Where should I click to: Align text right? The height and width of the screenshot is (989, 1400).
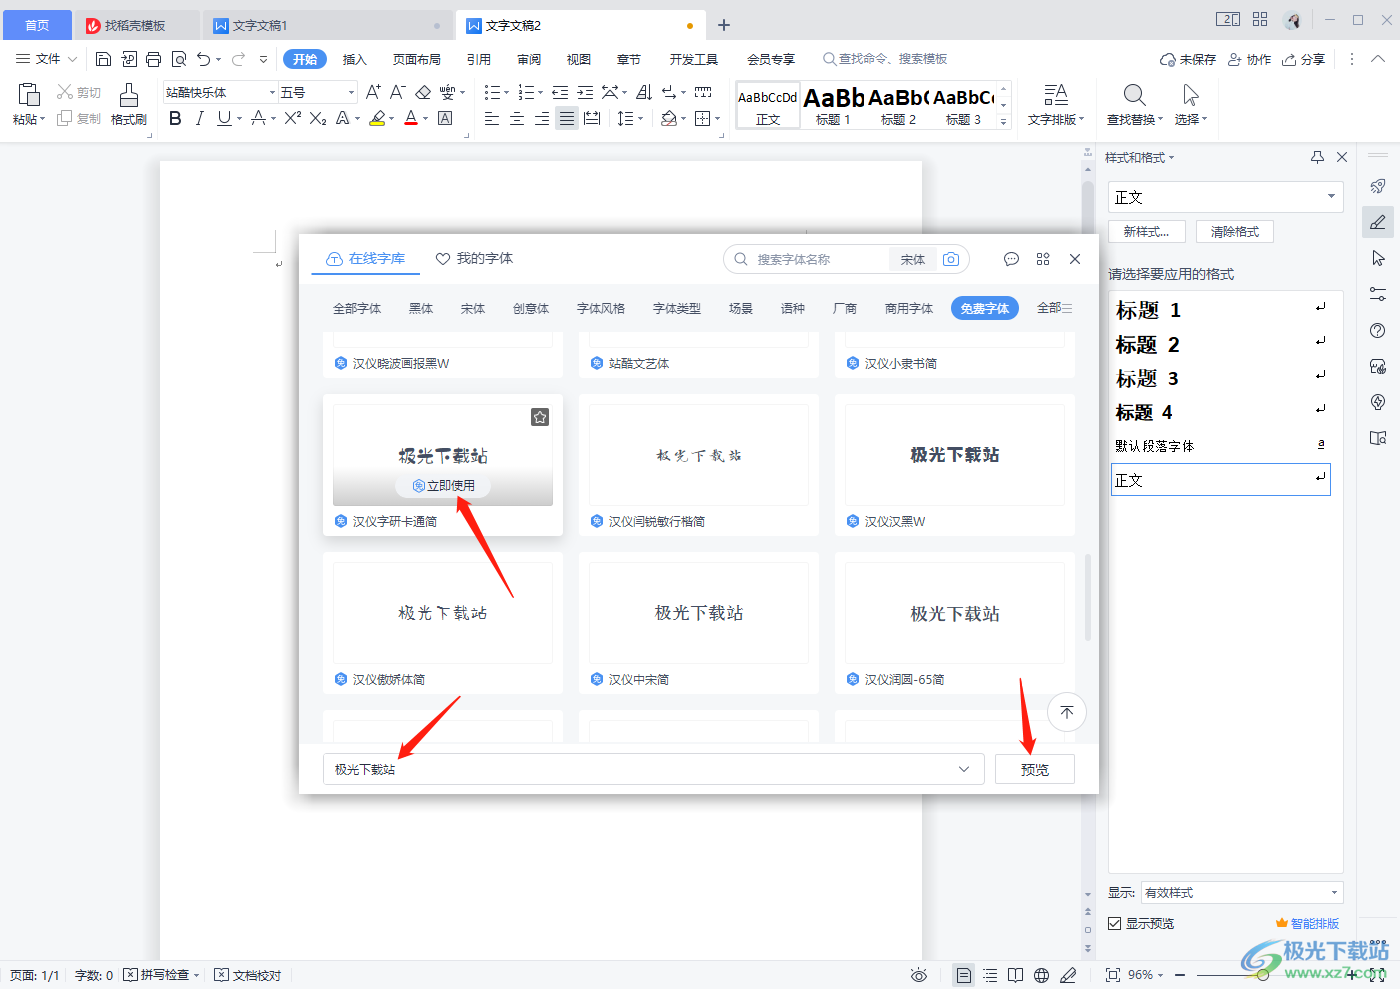coord(542,118)
